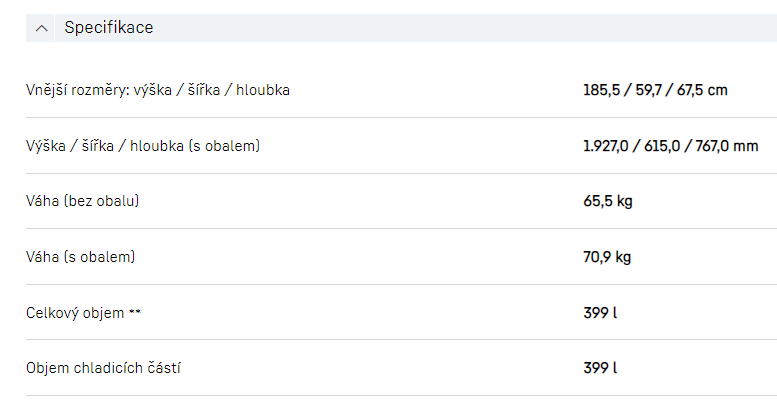
Task: Click the 399 l value for Celkový objem
Action: point(600,313)
